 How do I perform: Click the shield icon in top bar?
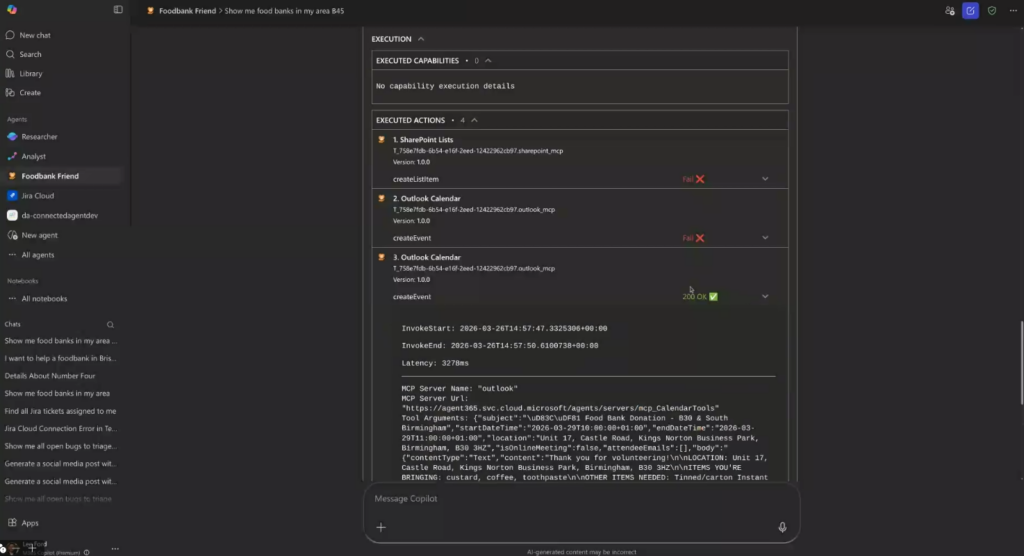pyautogui.click(x=992, y=10)
